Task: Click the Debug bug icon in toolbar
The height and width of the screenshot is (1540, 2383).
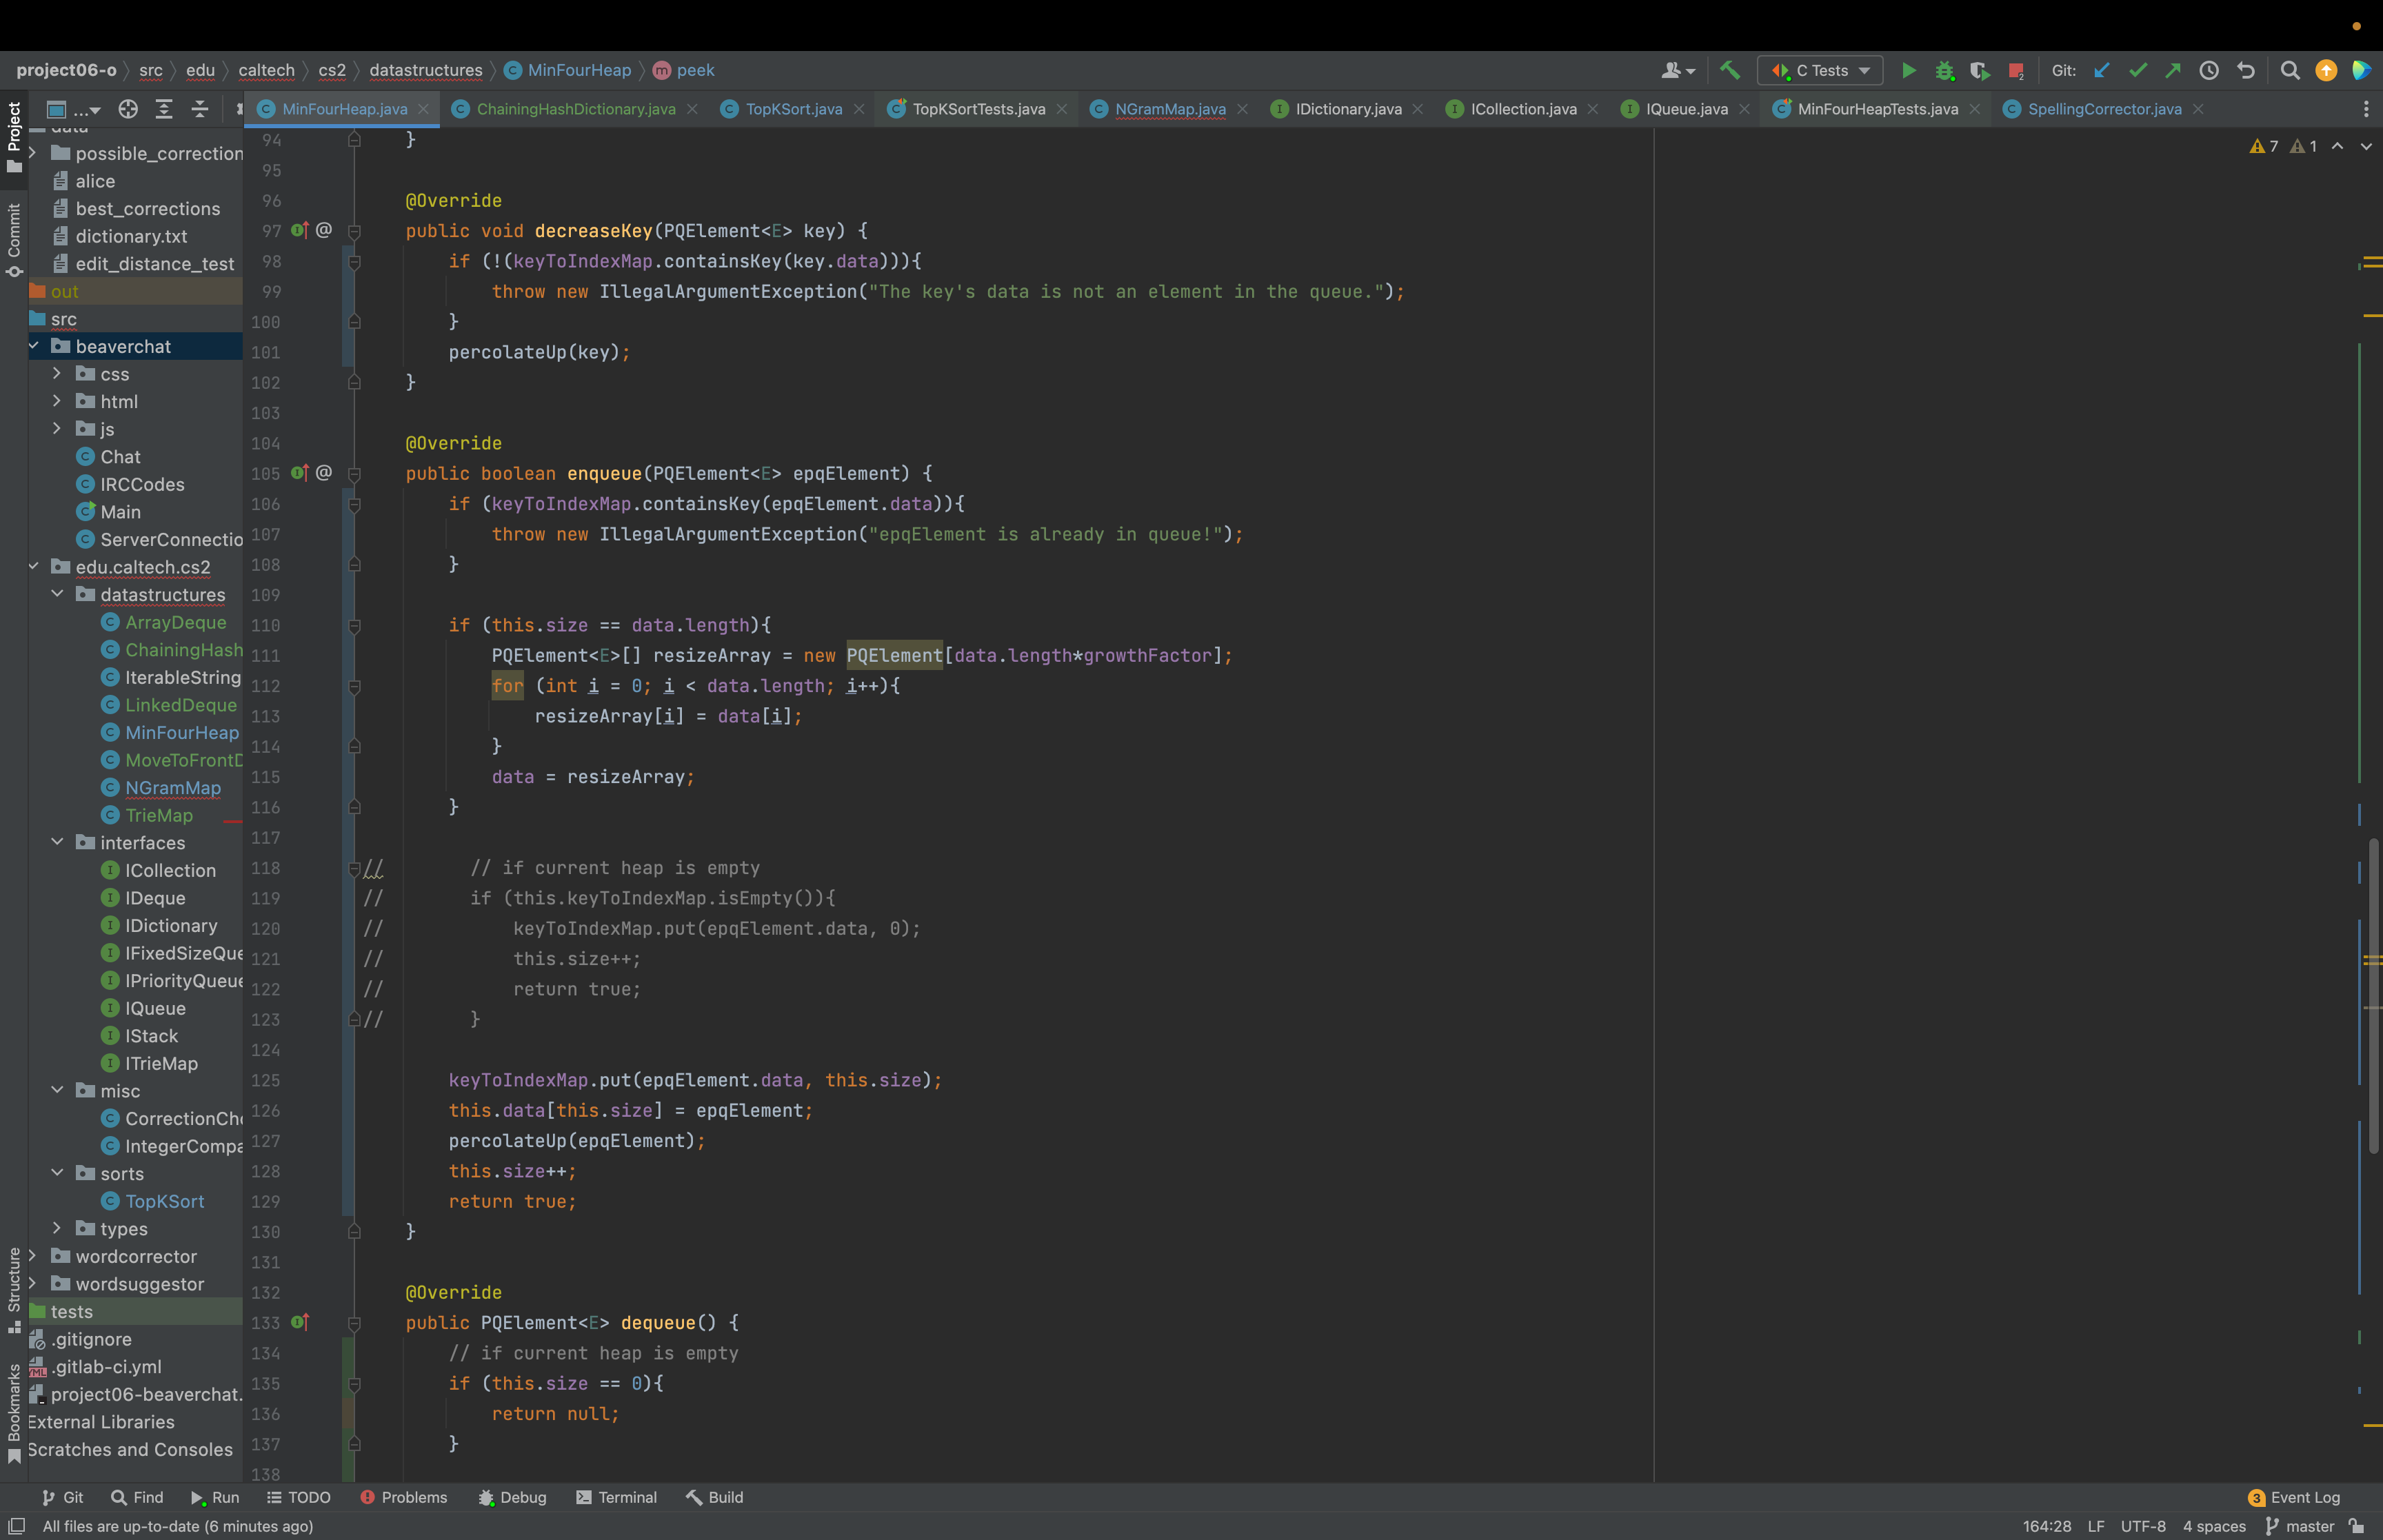Action: tap(1944, 71)
